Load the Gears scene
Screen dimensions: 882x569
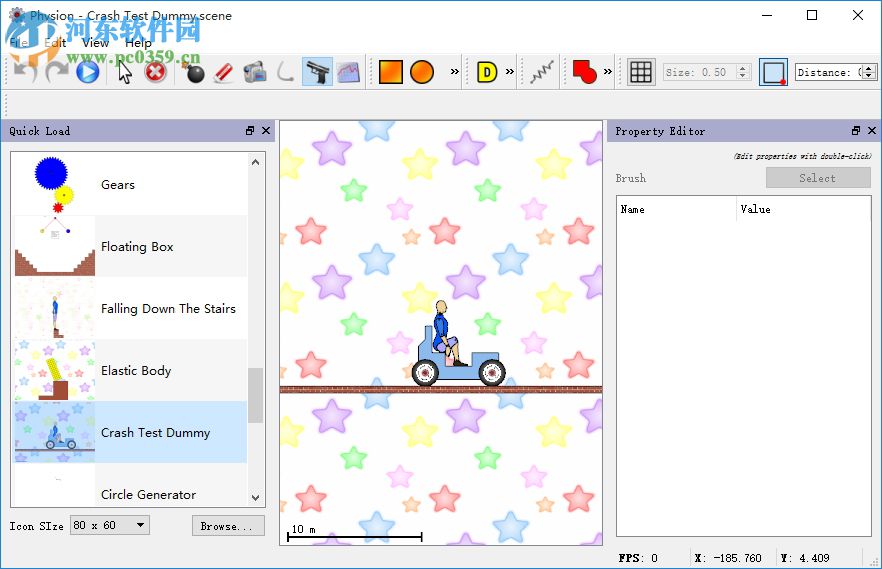tap(130, 184)
